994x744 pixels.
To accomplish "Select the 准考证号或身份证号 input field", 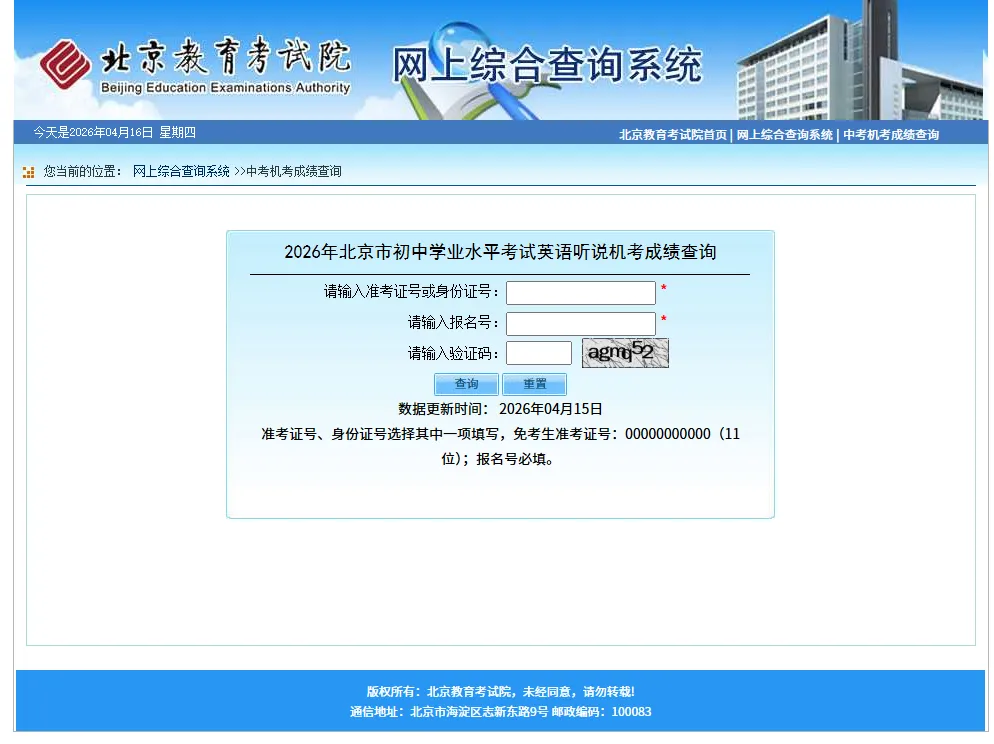I will [x=580, y=292].
